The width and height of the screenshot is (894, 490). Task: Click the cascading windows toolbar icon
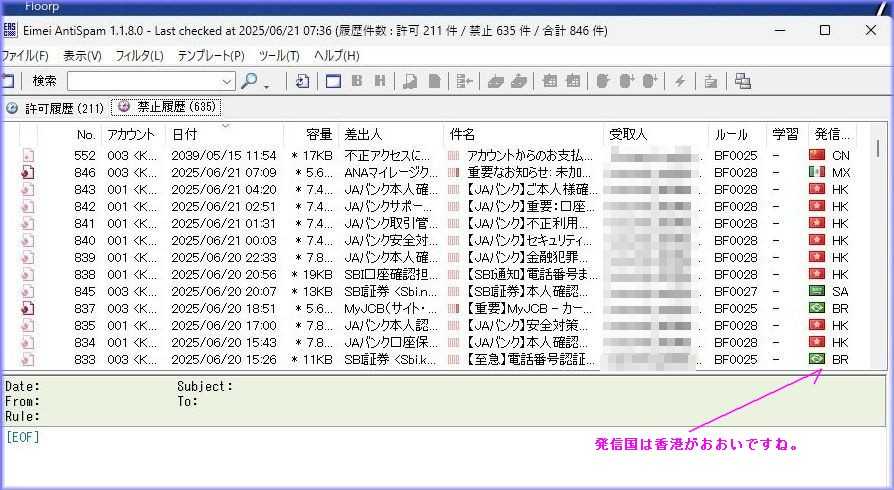tap(742, 82)
